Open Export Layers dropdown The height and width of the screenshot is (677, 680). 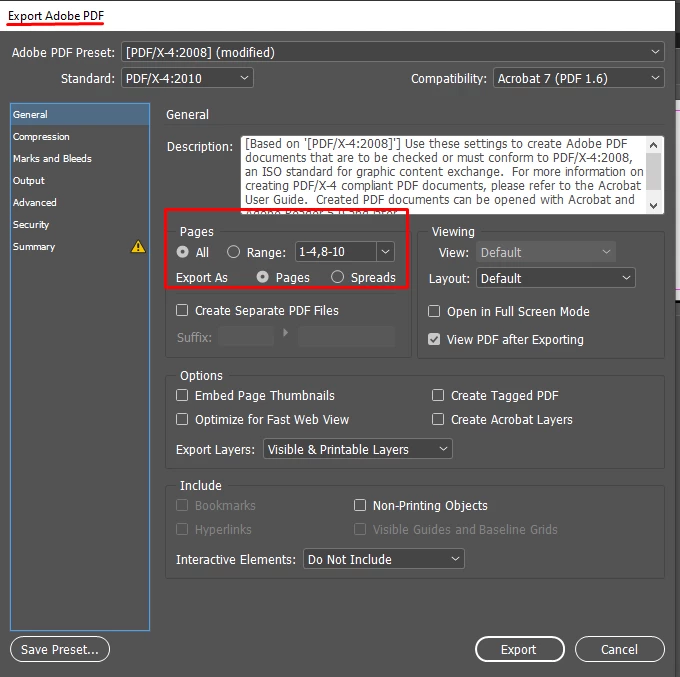click(358, 449)
